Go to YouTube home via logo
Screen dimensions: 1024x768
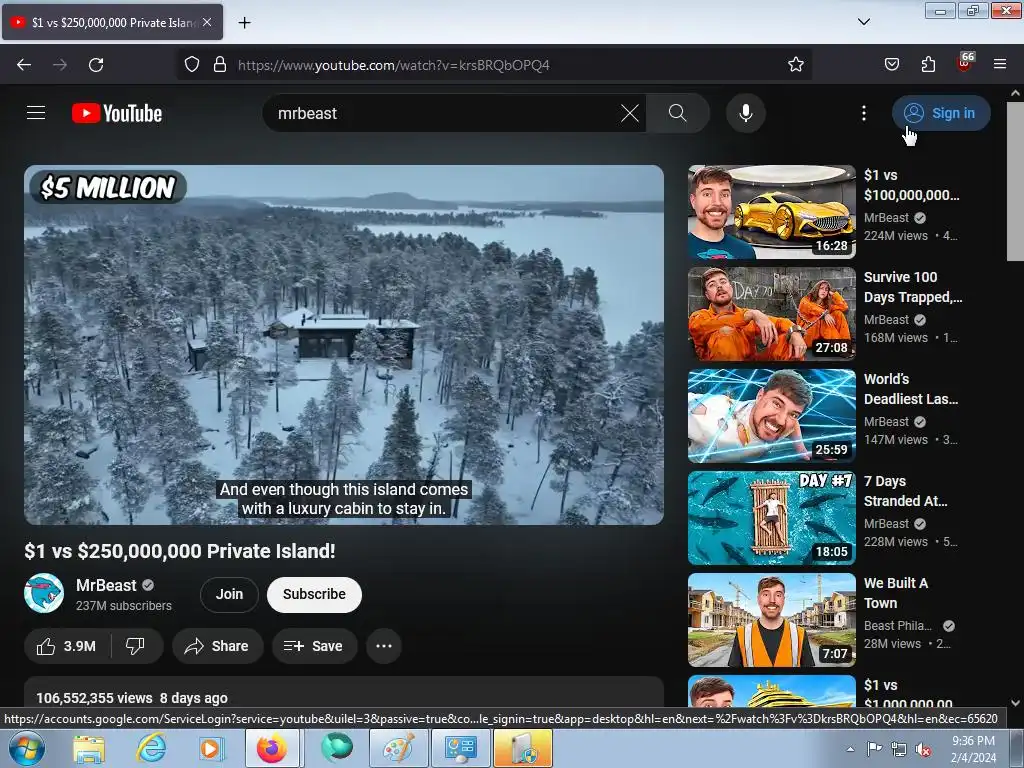pos(117,113)
